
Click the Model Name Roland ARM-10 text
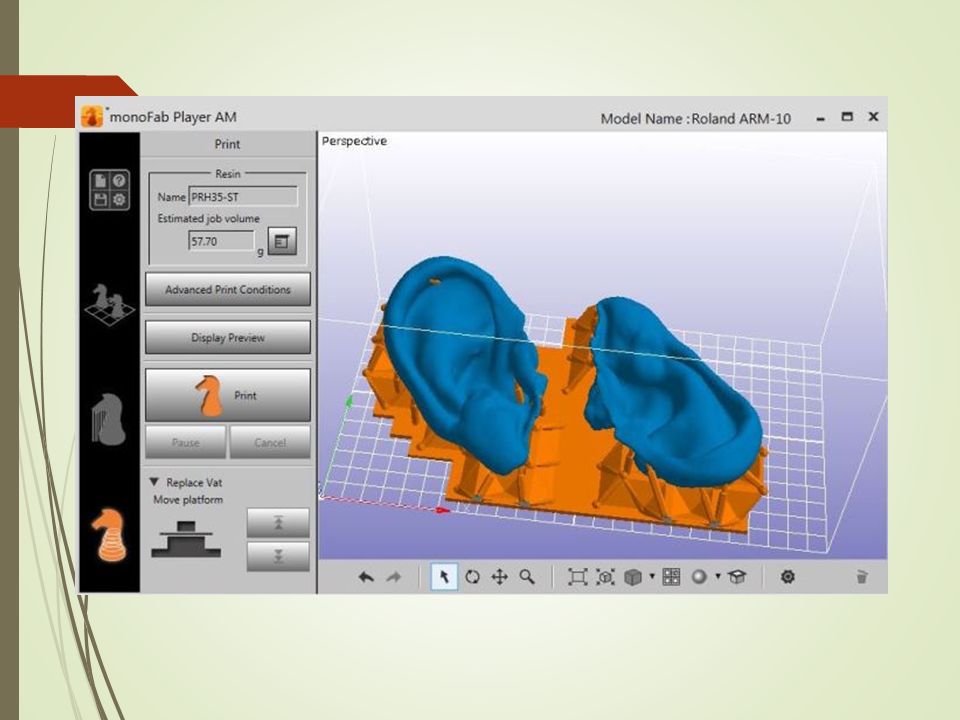coord(696,119)
